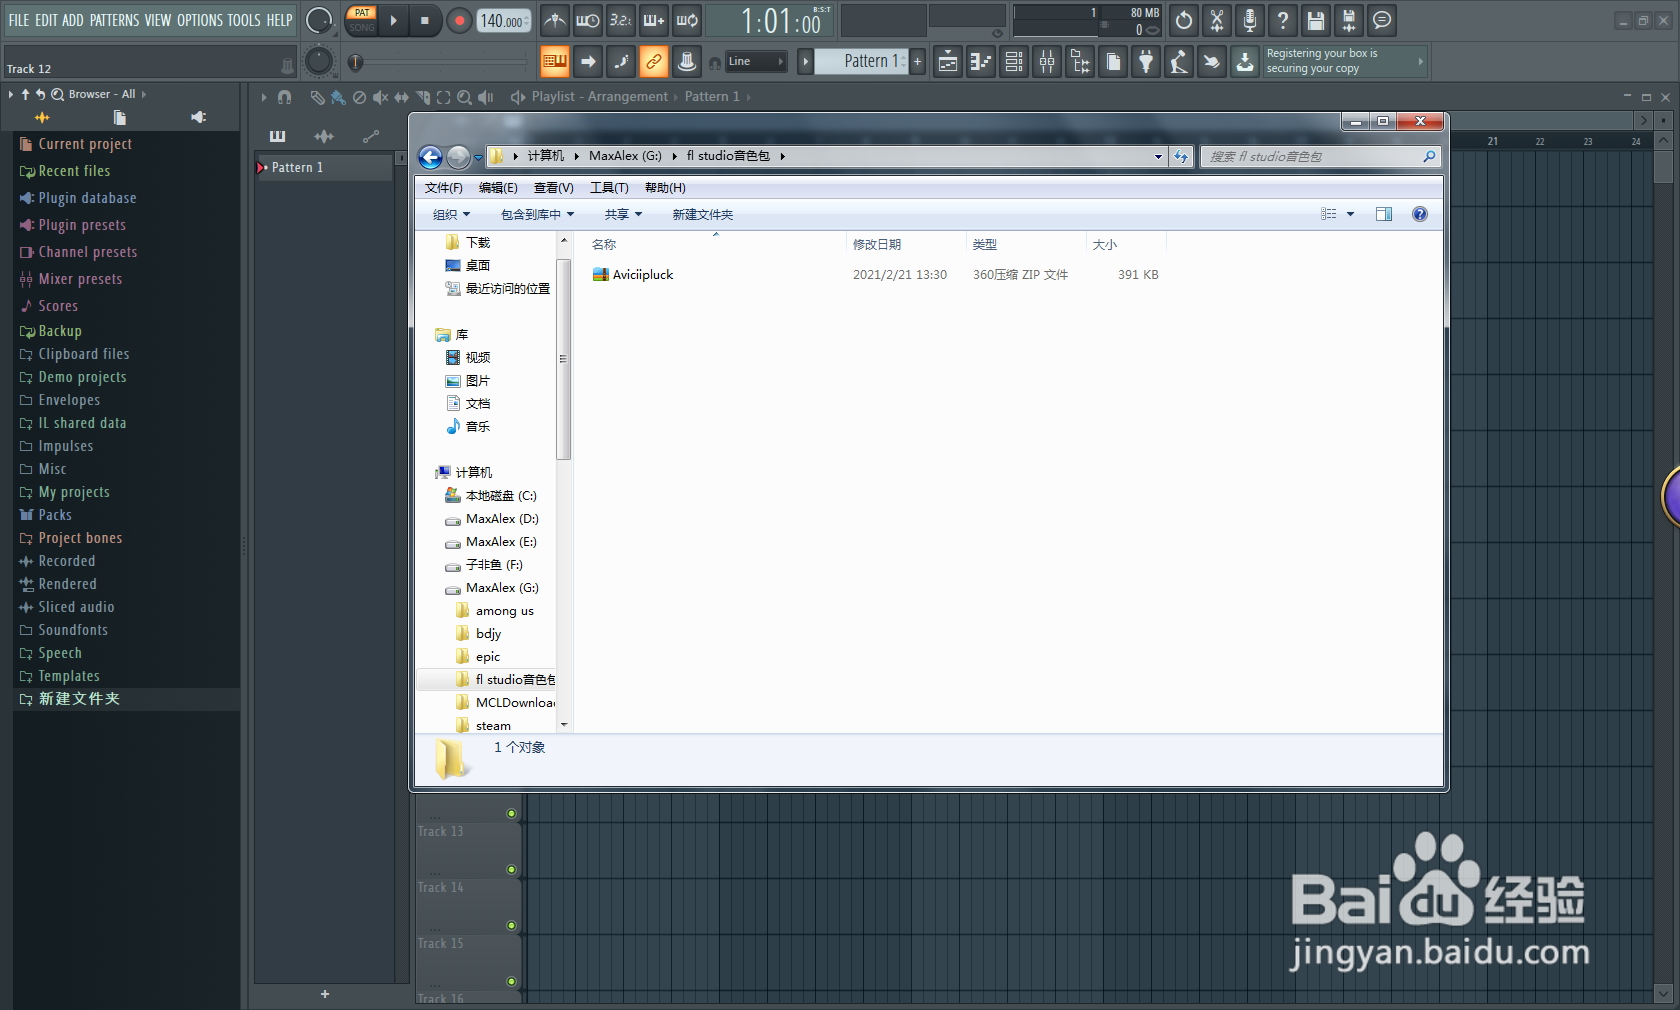Select the playlist draw pencil tool
The image size is (1680, 1010).
[317, 97]
